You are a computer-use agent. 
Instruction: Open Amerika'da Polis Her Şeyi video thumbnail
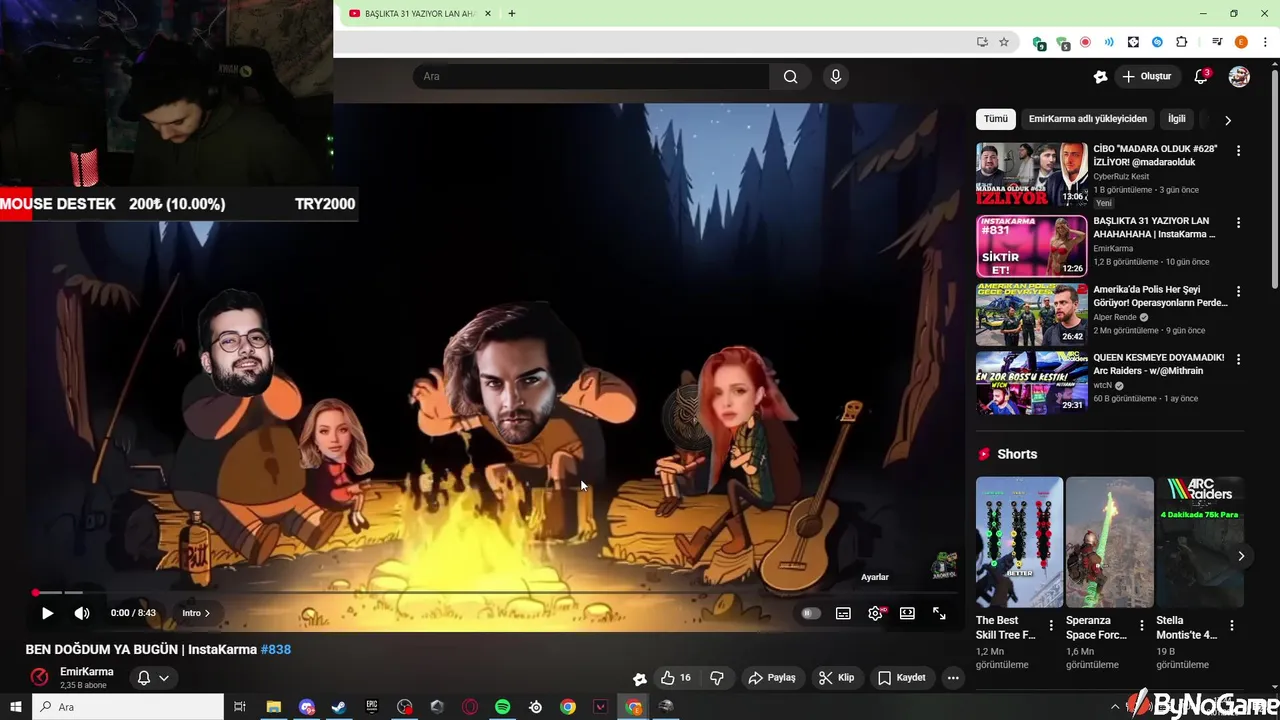pyautogui.click(x=1031, y=314)
